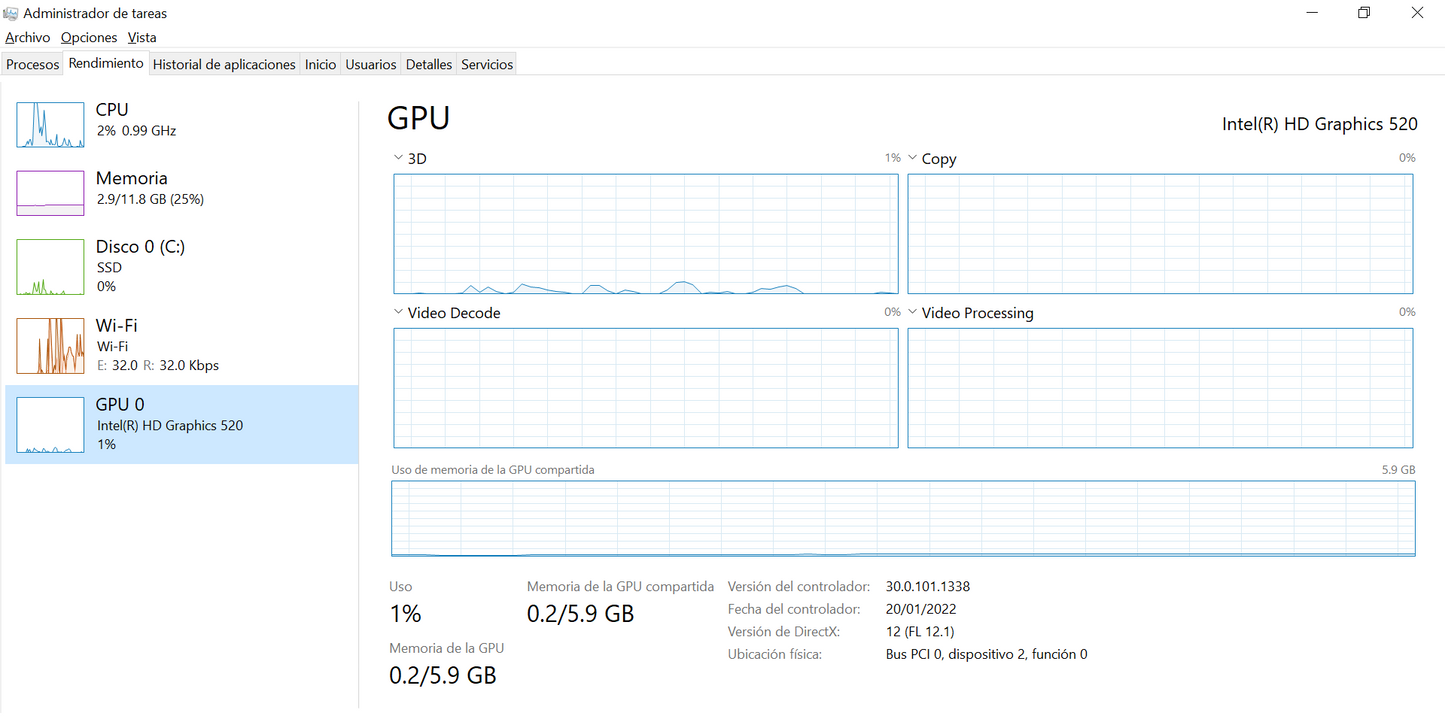Screen dimensions: 1445x719
Task: Expand the Video Processing engine dropdown
Action: pyautogui.click(x=913, y=312)
